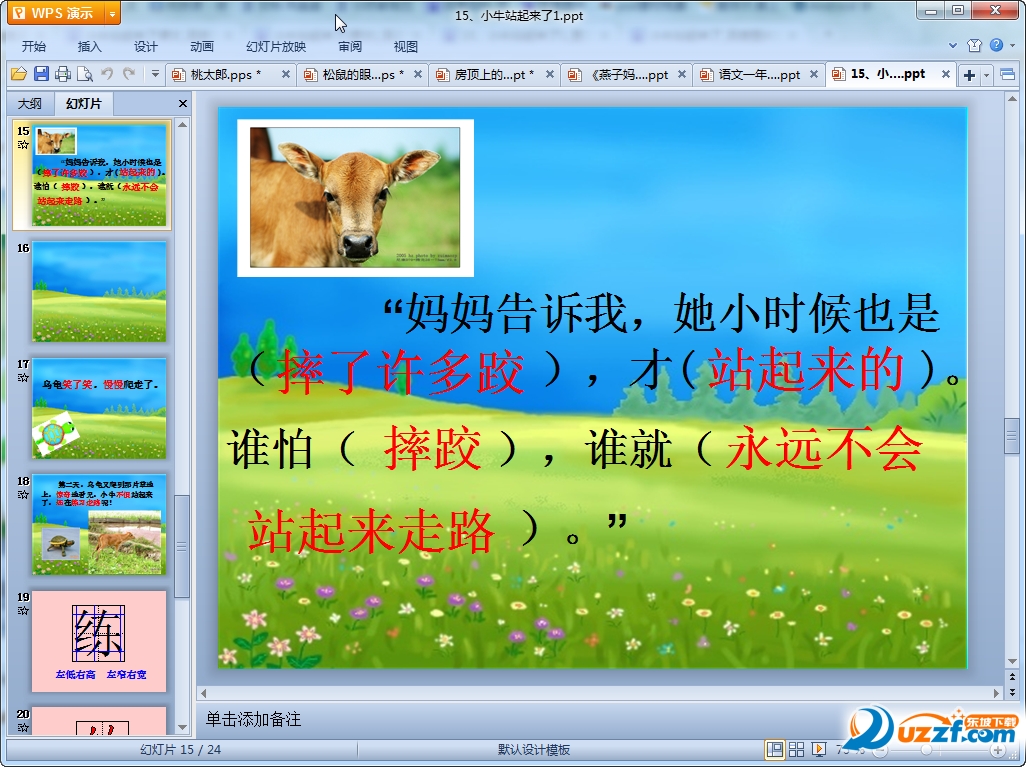This screenshot has width=1026, height=767.
Task: Go to next slide with double-down arrow
Action: (x=1012, y=691)
